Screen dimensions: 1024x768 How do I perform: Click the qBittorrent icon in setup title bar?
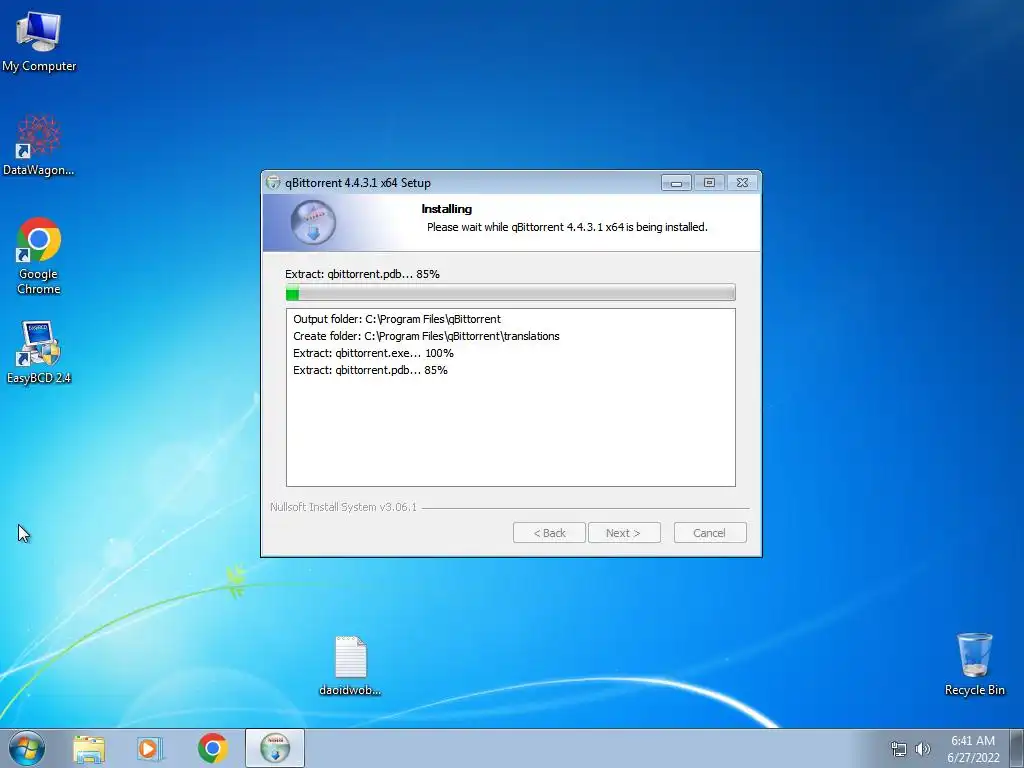[x=273, y=183]
